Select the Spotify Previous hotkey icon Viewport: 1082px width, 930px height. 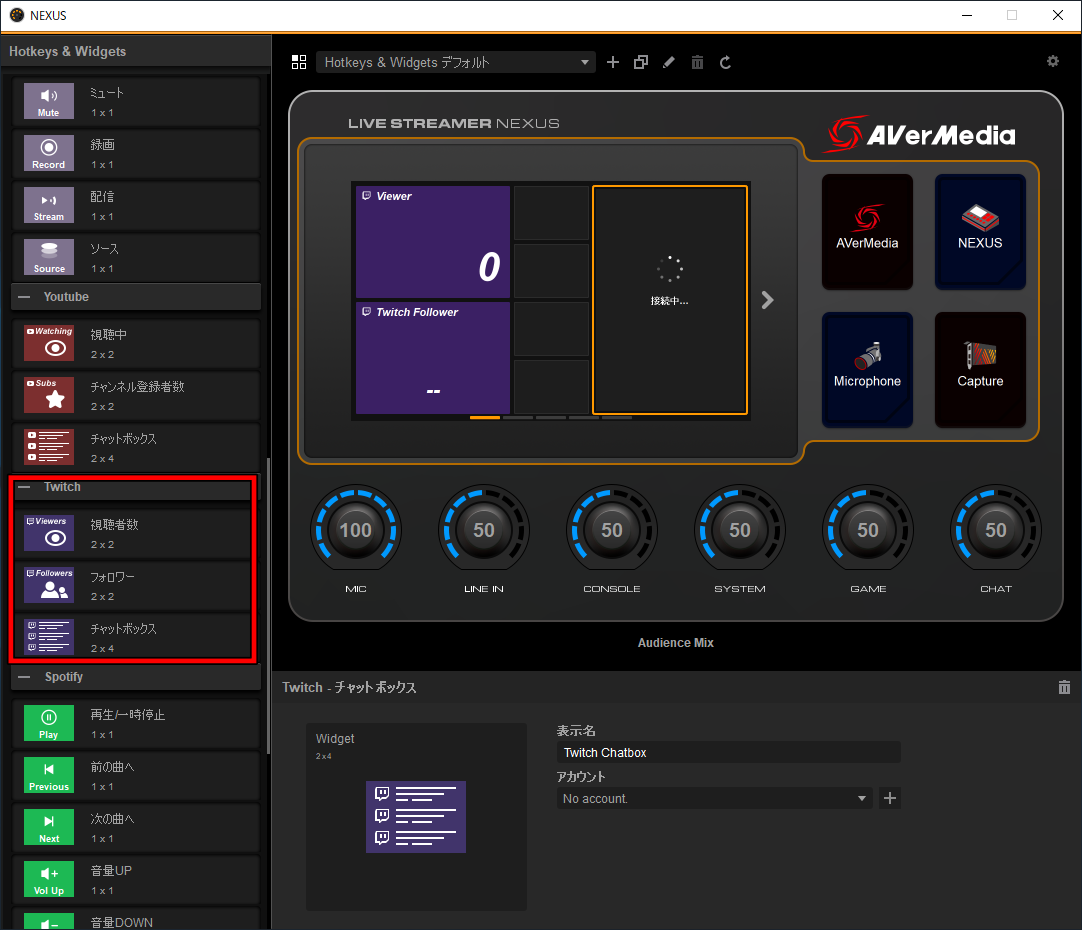tap(49, 775)
